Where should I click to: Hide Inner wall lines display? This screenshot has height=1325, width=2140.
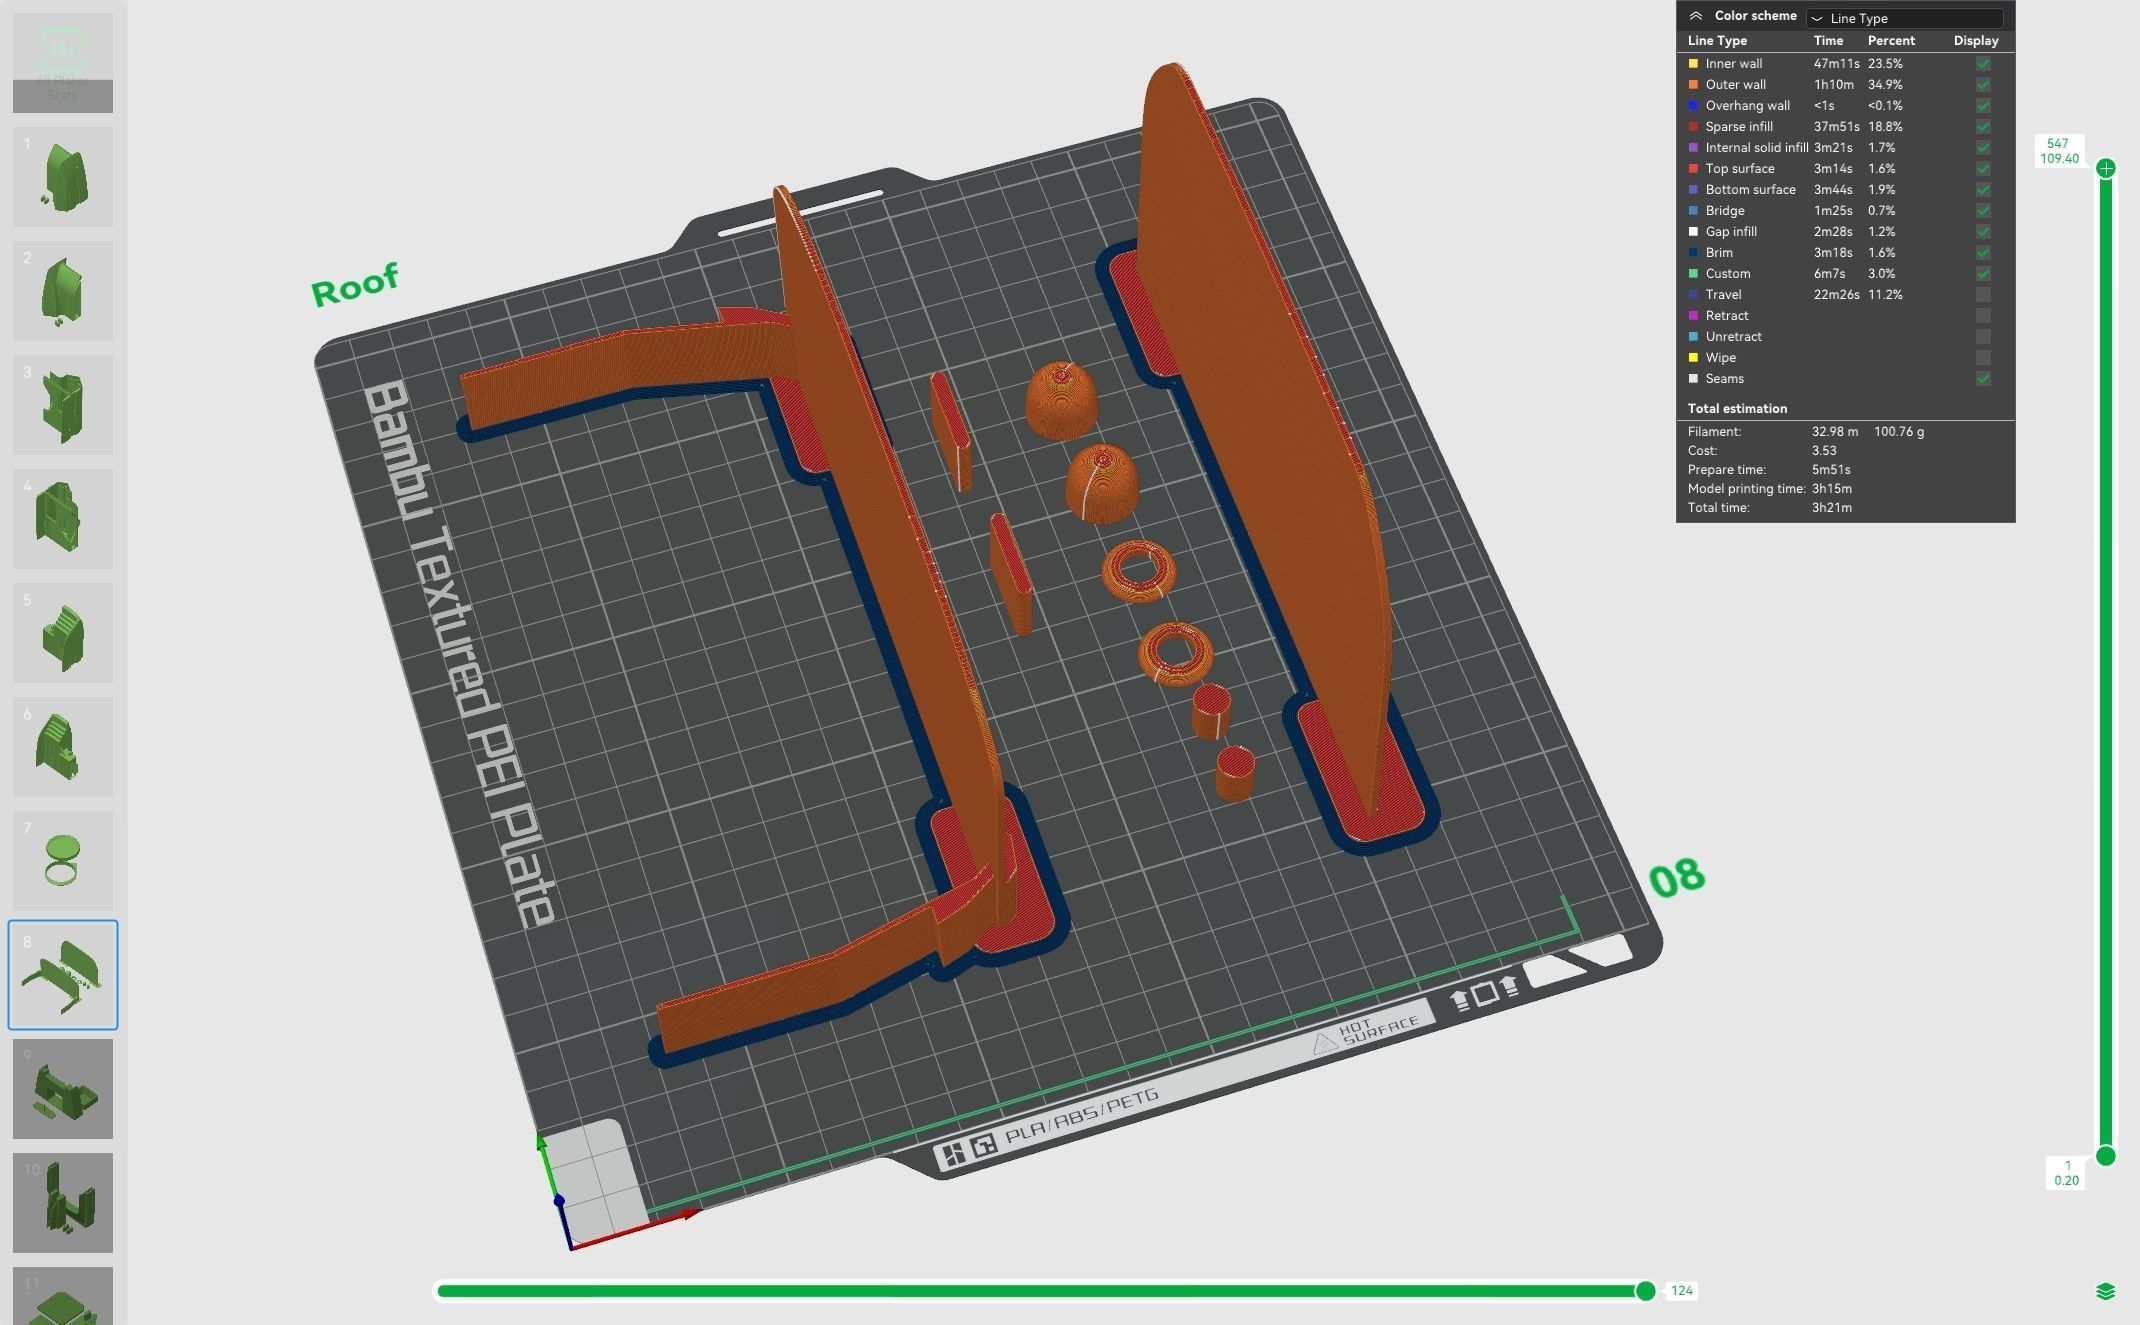(x=1983, y=64)
